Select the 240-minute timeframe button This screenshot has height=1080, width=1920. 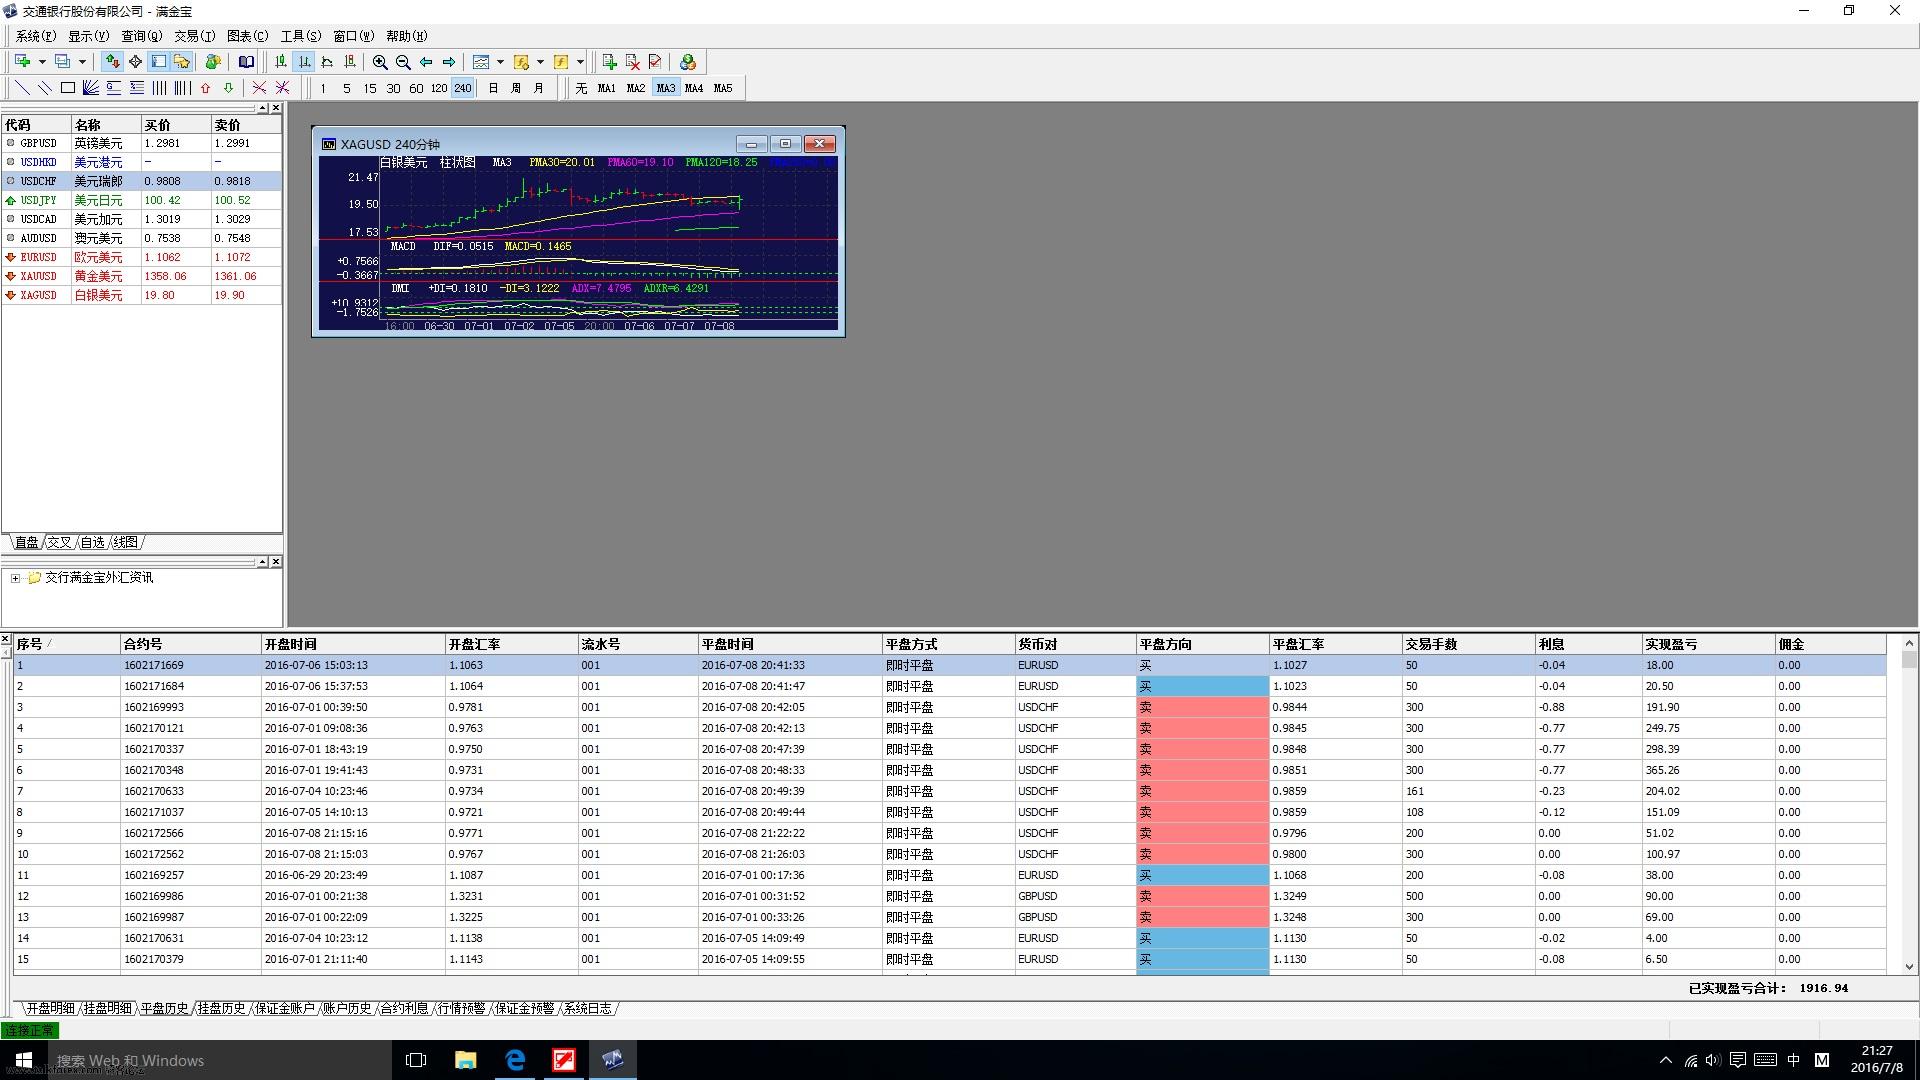(x=462, y=88)
